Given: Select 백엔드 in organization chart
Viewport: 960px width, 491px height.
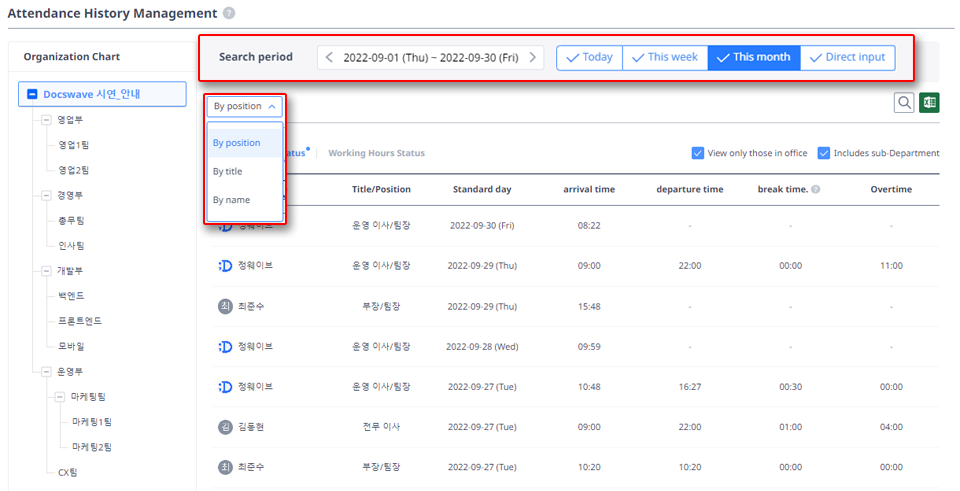Looking at the screenshot, I should (71, 296).
